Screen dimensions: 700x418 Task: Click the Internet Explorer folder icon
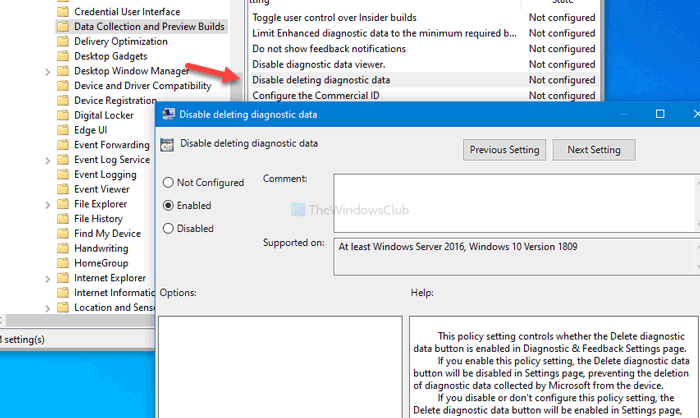pyautogui.click(x=63, y=278)
